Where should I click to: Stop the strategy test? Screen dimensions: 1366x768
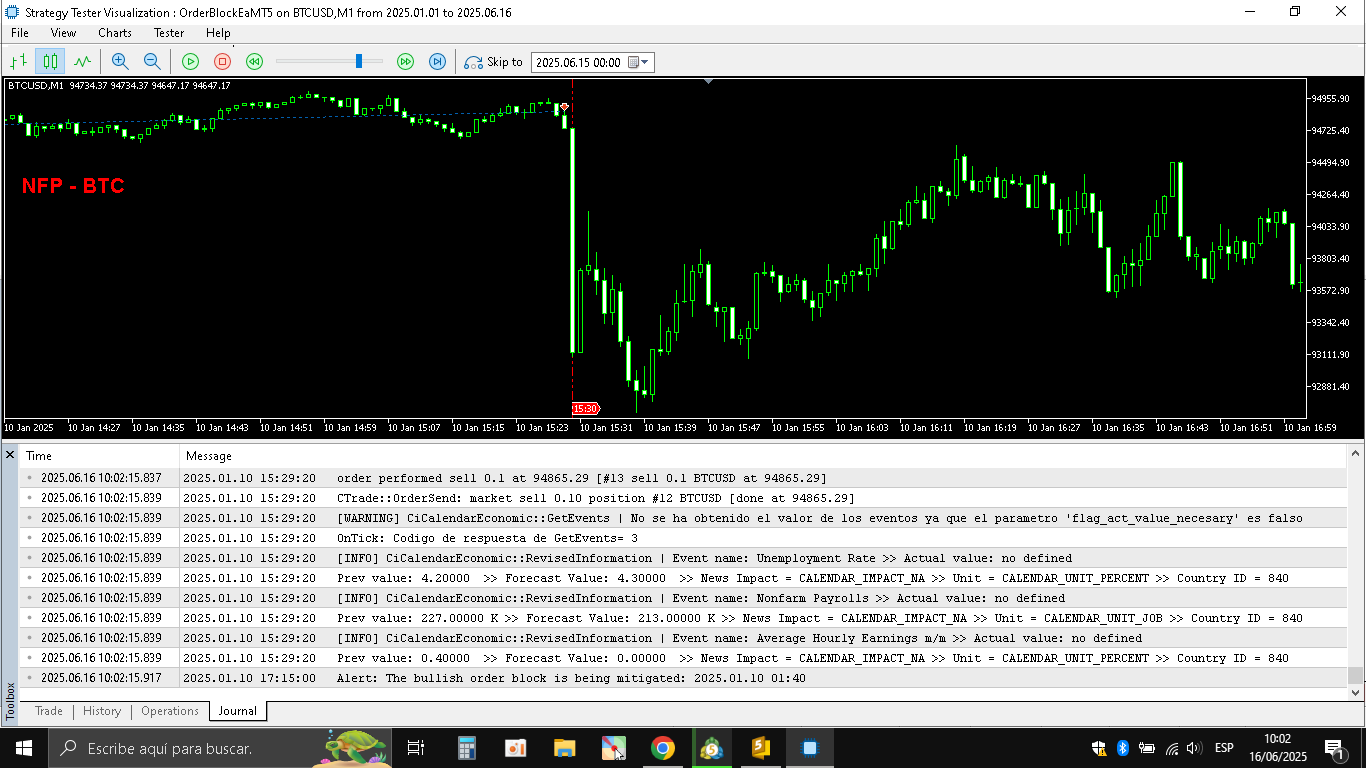click(222, 62)
